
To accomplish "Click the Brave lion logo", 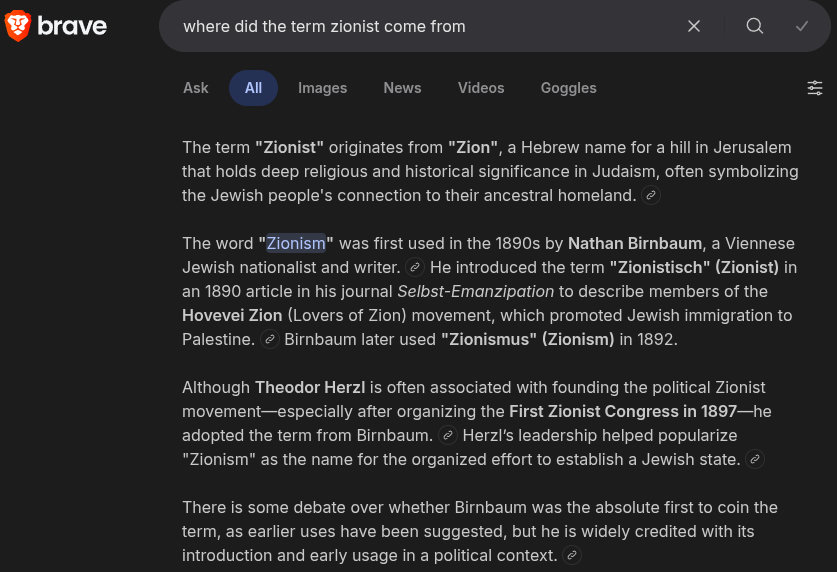I will 18,26.
